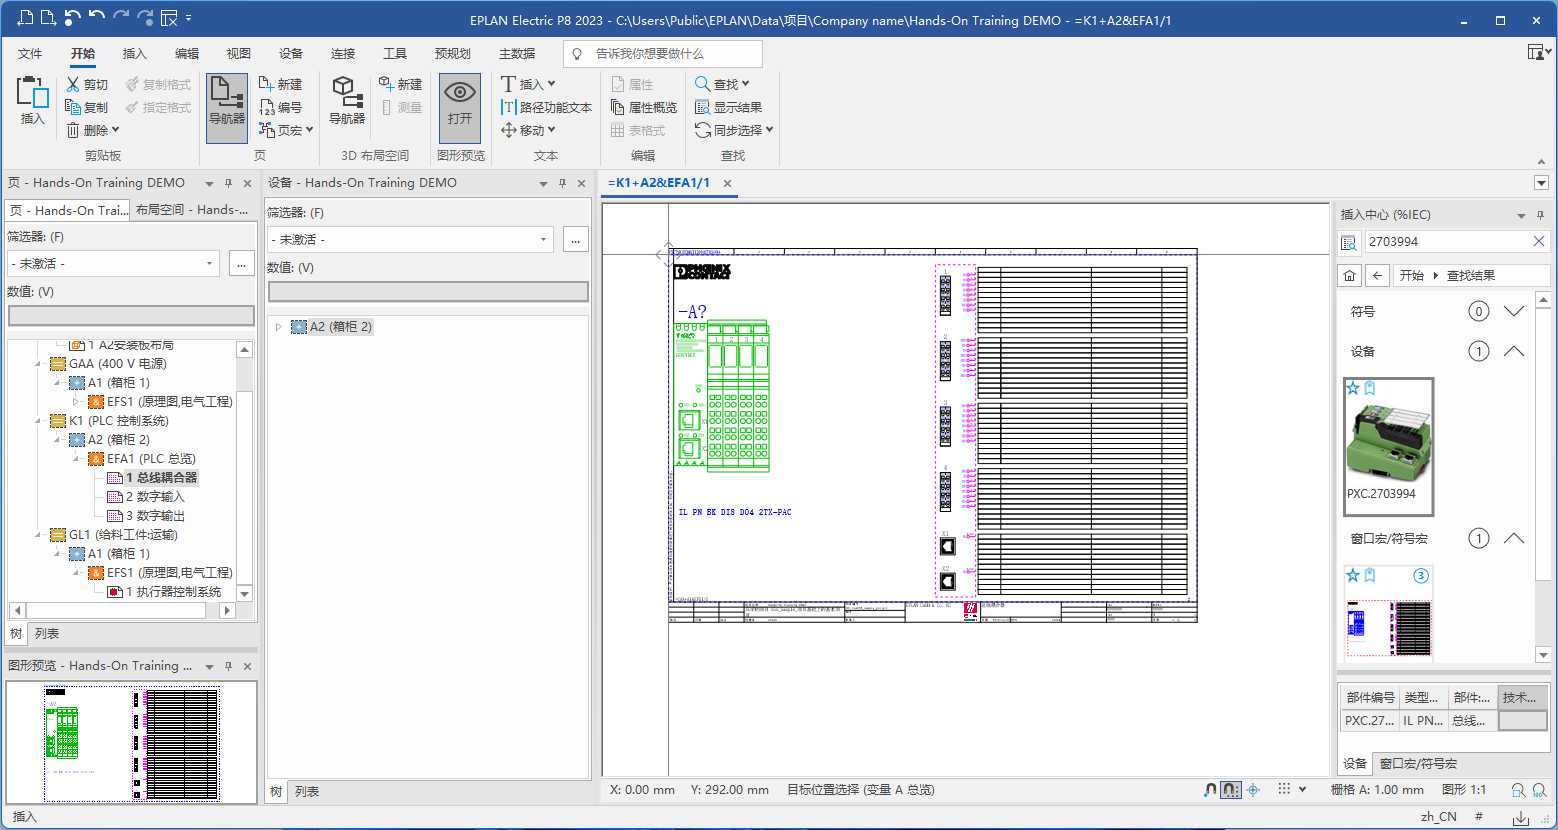The height and width of the screenshot is (830, 1558).
Task: Open the 文件 menu
Action: (30, 54)
